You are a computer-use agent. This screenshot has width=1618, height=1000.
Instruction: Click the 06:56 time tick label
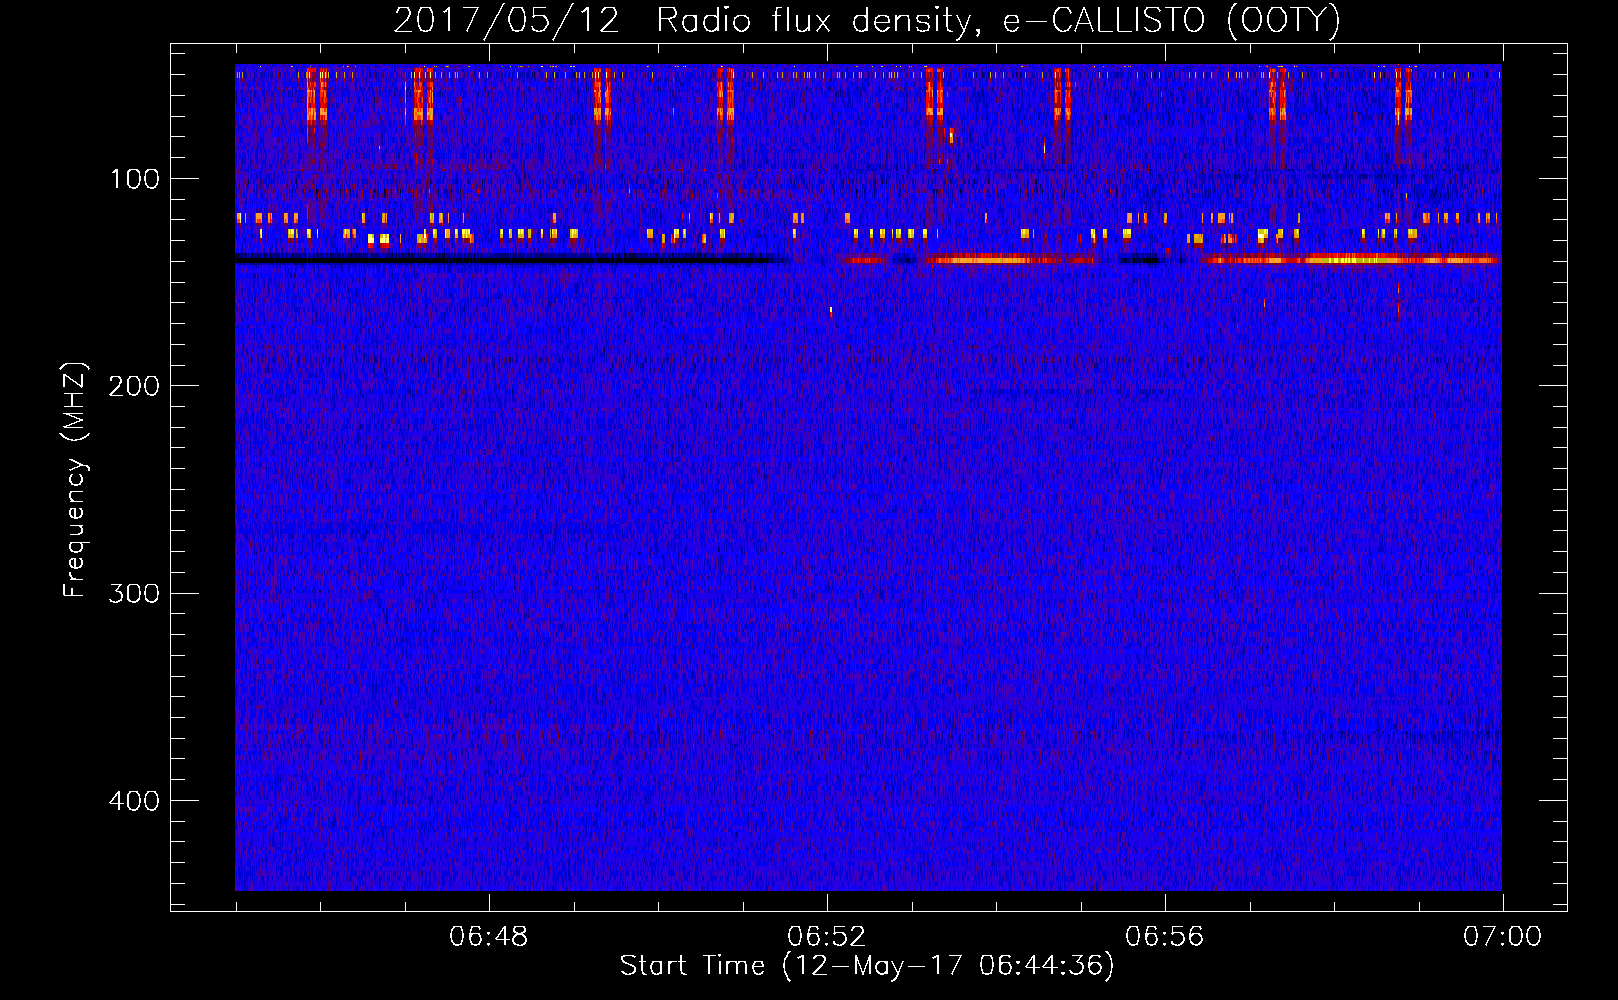coord(1165,937)
